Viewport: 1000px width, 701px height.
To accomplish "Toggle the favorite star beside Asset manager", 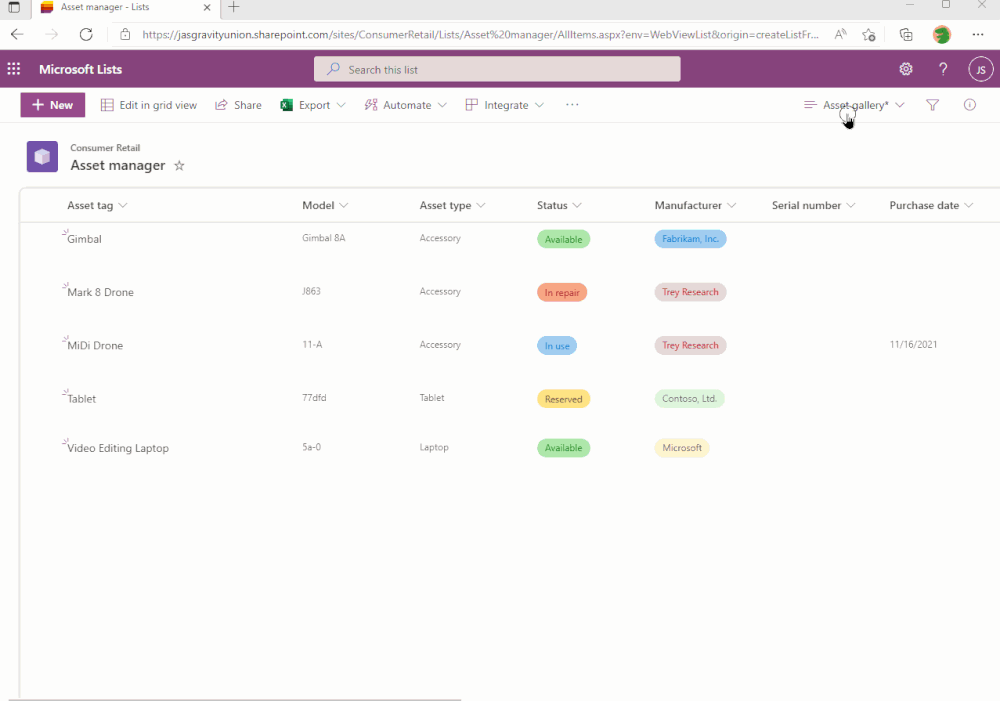I will point(179,165).
